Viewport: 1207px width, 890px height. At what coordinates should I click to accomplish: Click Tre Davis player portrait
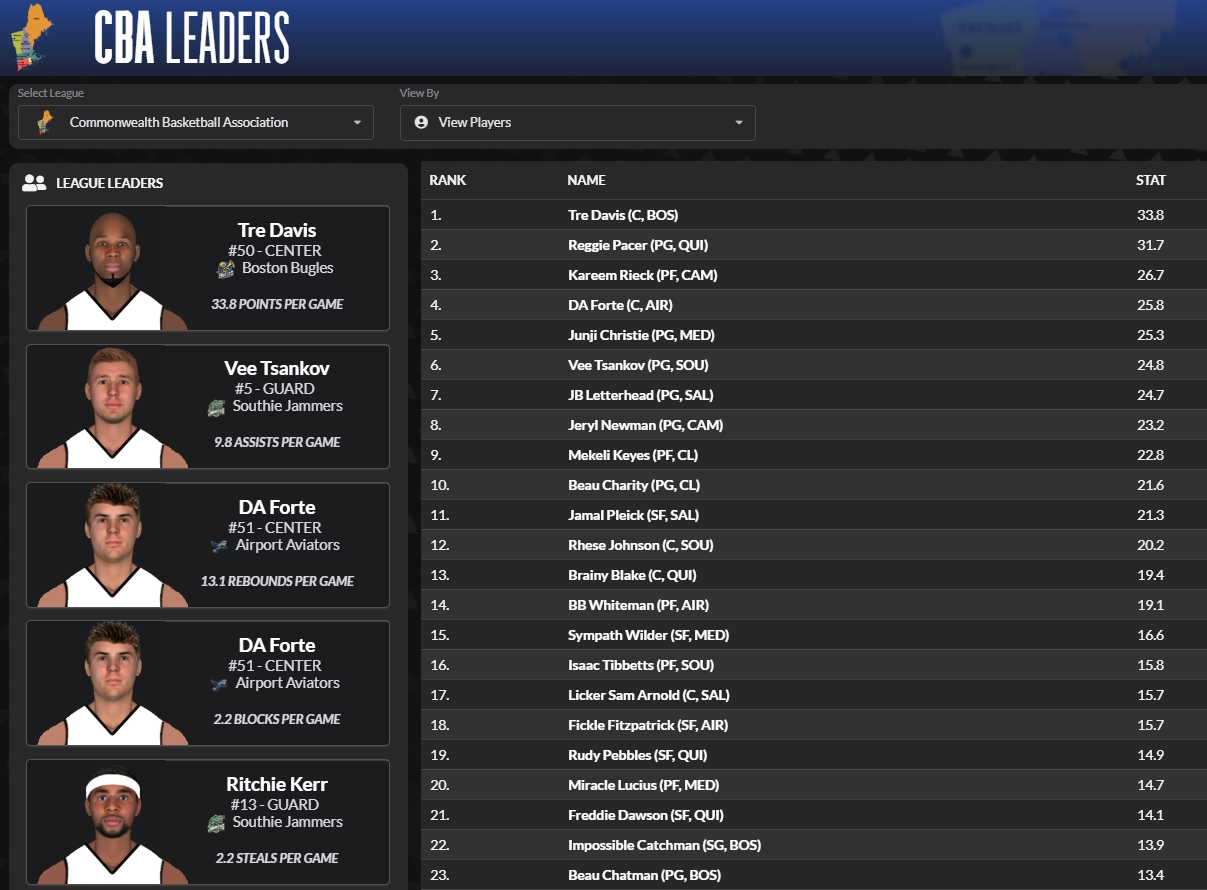point(113,268)
